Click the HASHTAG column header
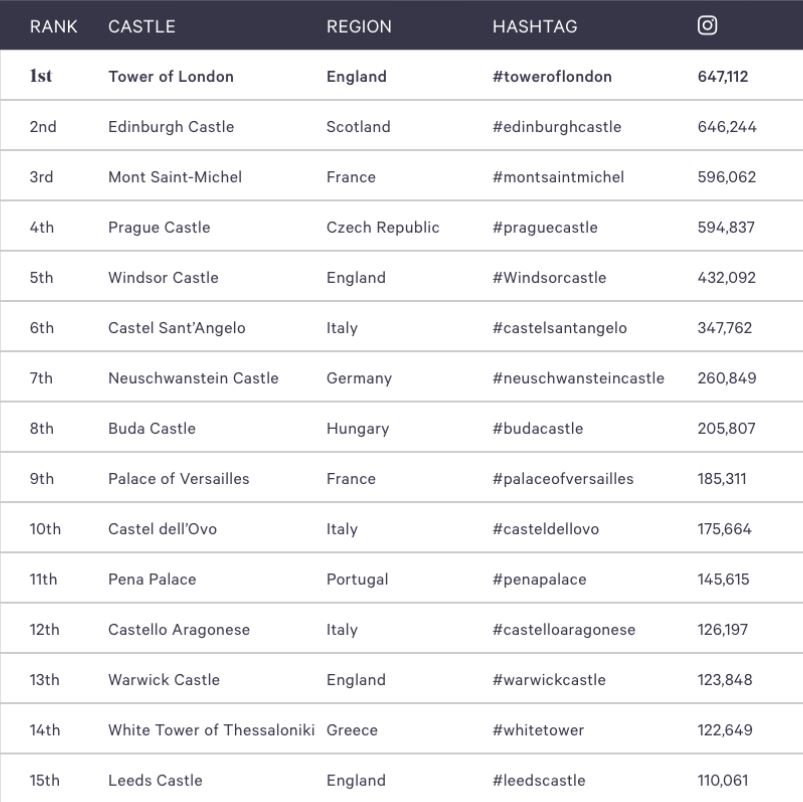Viewport: 803px width, 802px height. point(535,27)
